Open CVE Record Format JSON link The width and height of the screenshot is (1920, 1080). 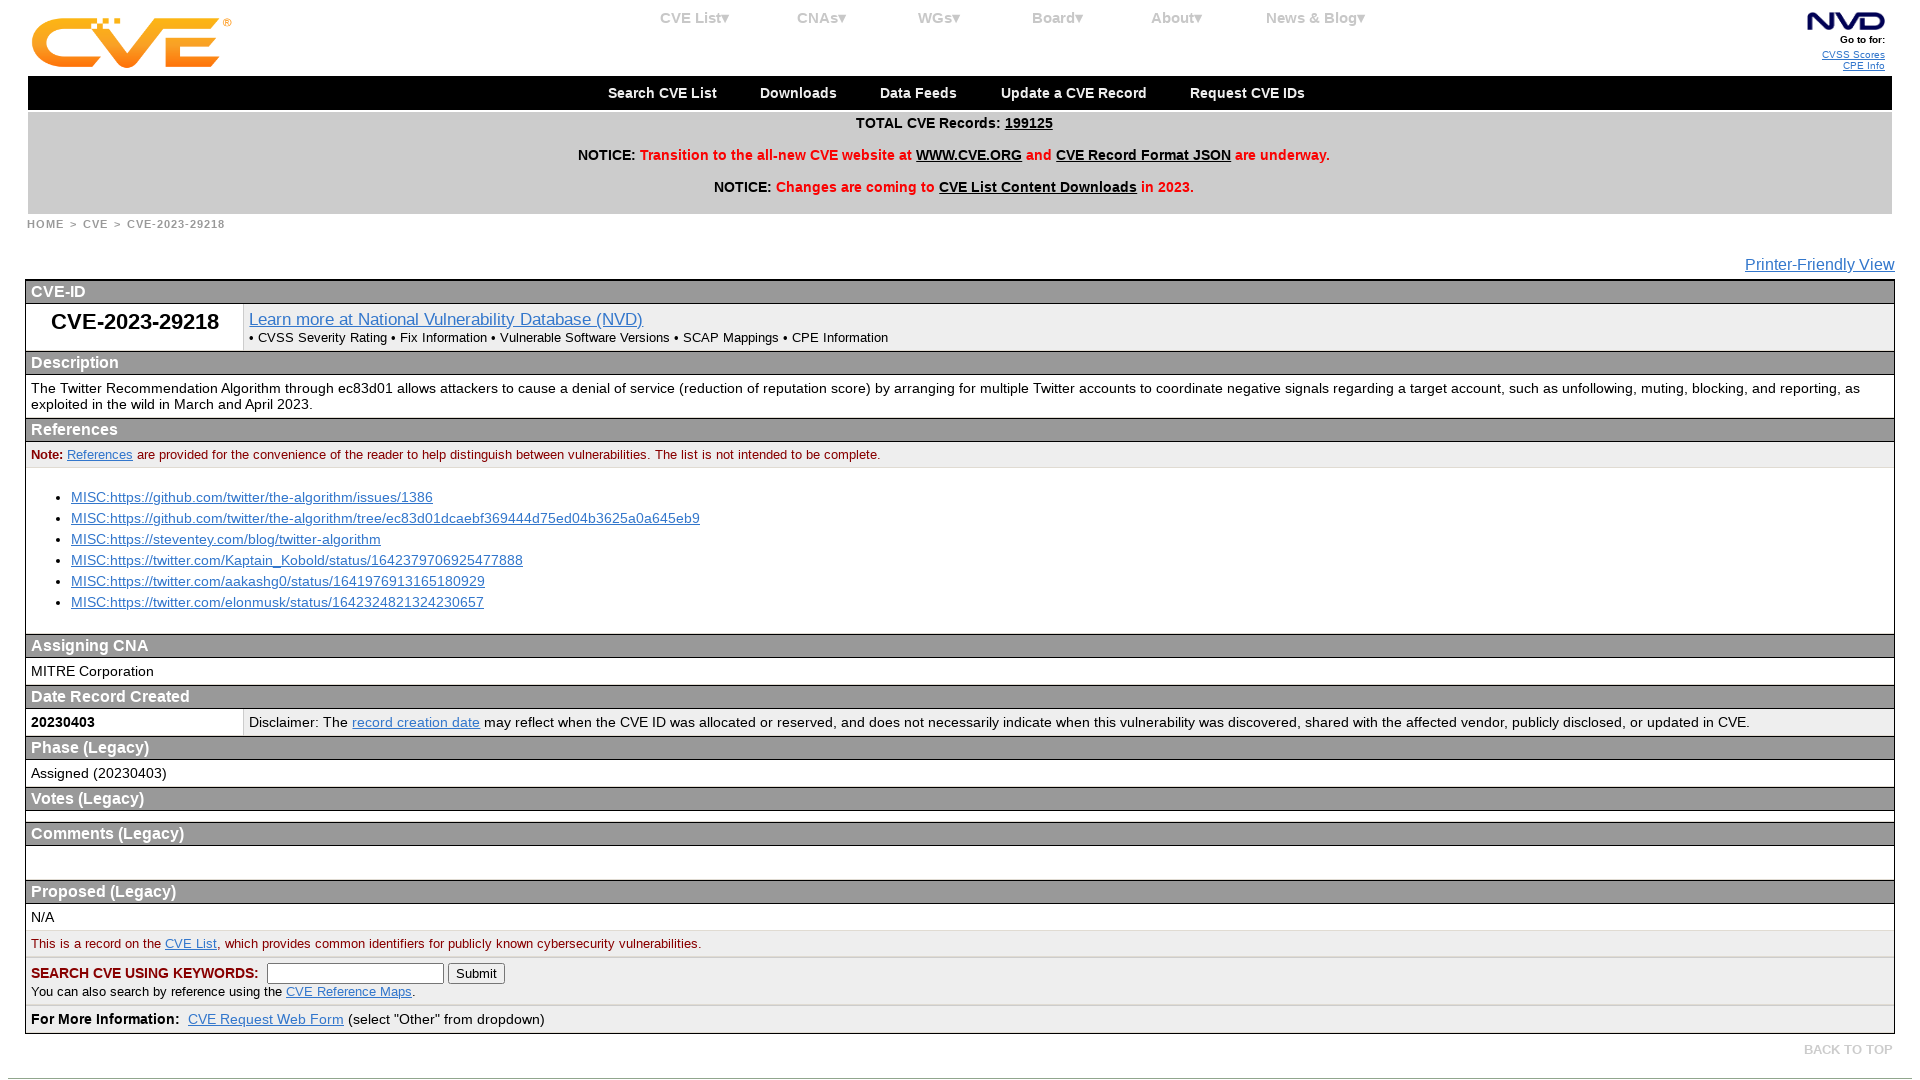pos(1143,155)
